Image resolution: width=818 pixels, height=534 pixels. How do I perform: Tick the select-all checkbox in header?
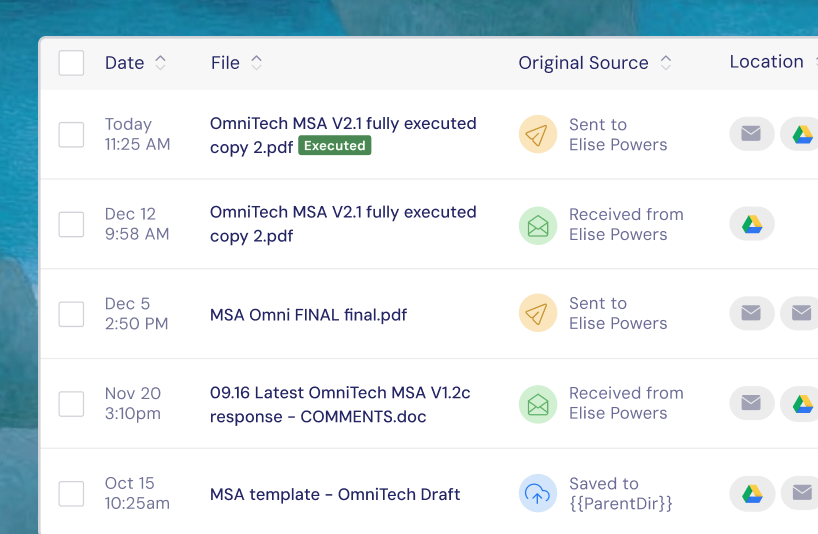pyautogui.click(x=71, y=63)
